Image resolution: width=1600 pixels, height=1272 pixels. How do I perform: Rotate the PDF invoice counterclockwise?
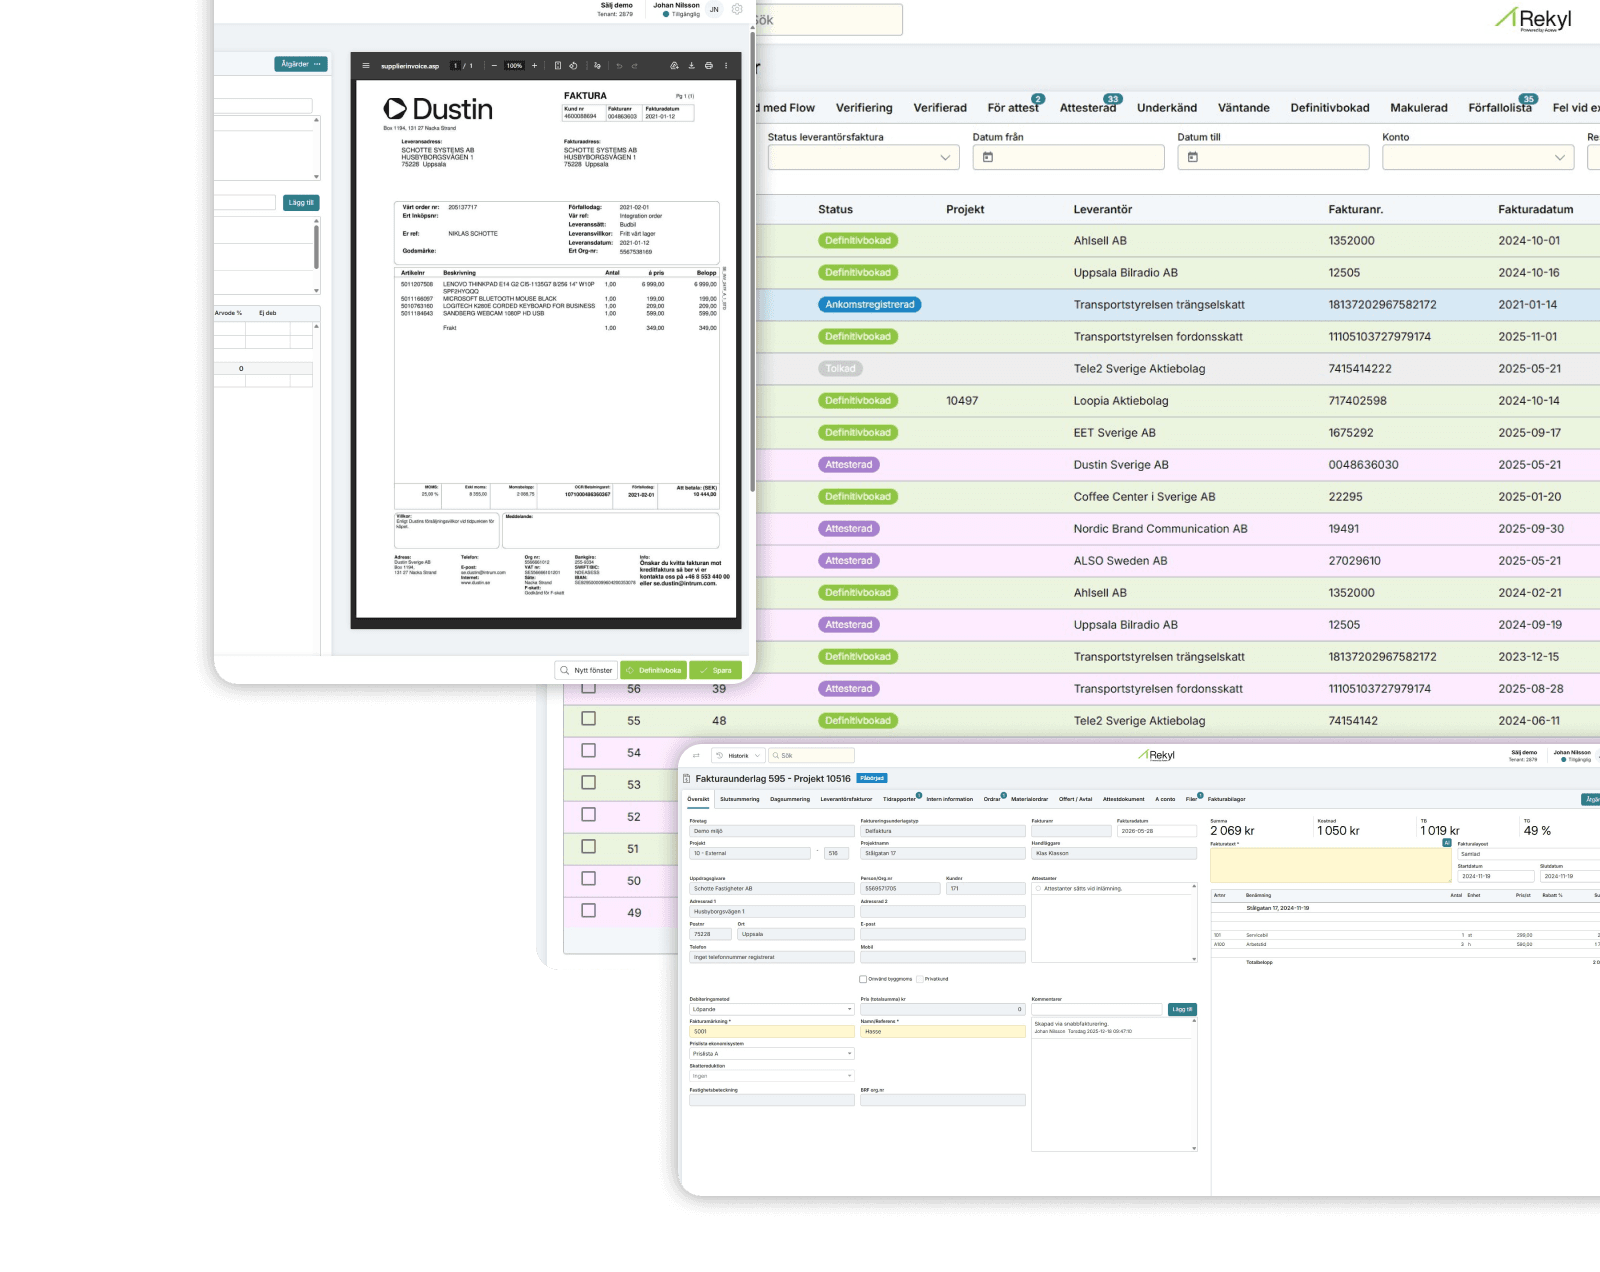573,66
